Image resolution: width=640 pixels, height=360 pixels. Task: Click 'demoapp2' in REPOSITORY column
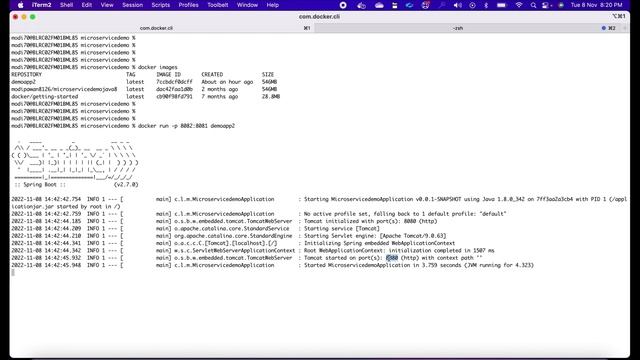click(23, 82)
